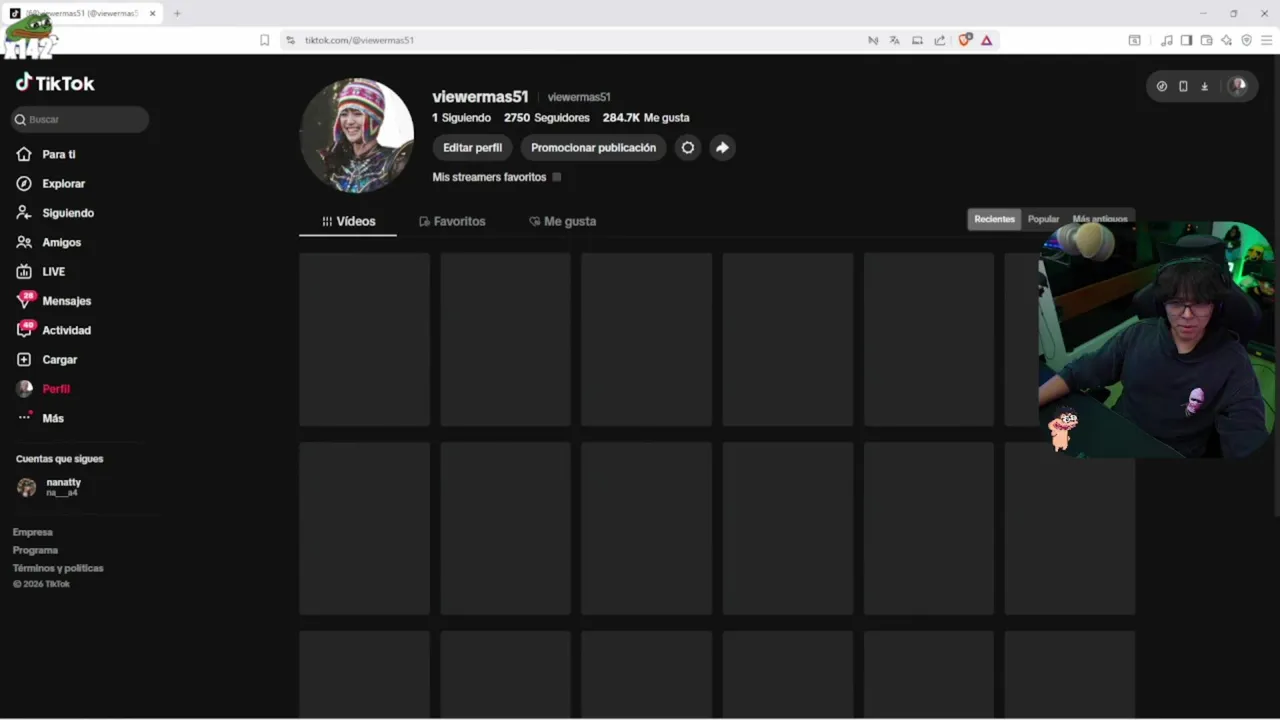Expand the Empresa footer section

[x=33, y=533]
